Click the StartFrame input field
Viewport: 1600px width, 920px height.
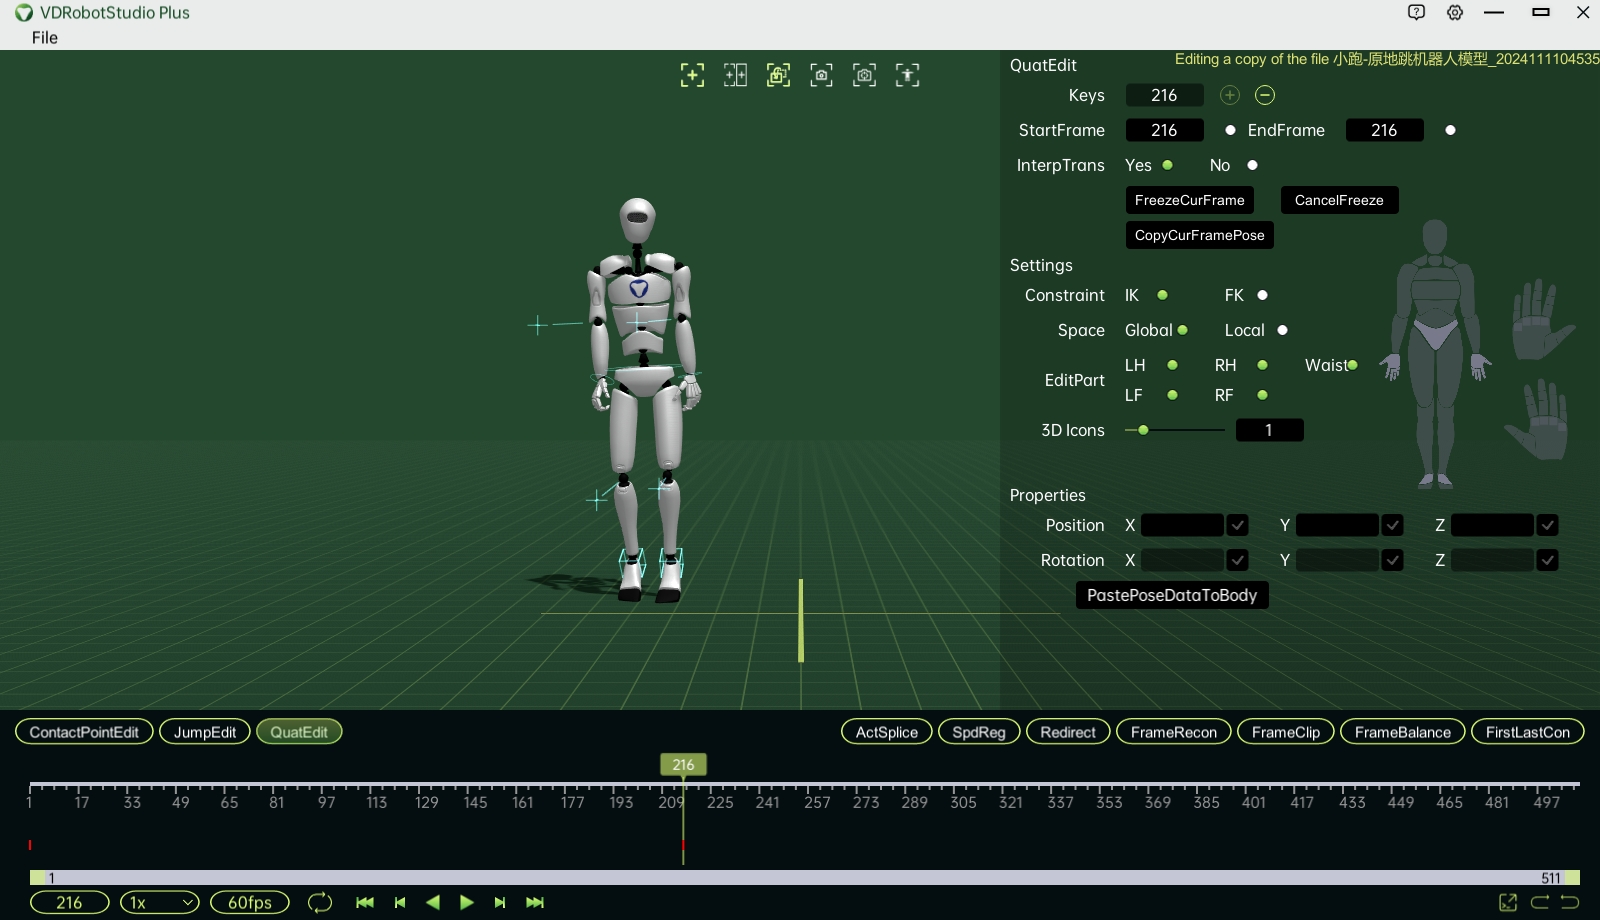tap(1164, 130)
